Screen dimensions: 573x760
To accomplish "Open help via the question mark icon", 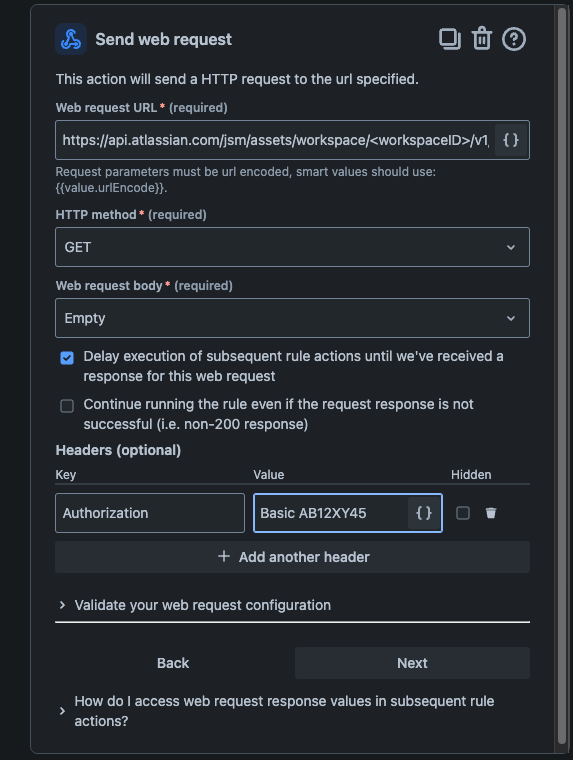I will pyautogui.click(x=514, y=39).
